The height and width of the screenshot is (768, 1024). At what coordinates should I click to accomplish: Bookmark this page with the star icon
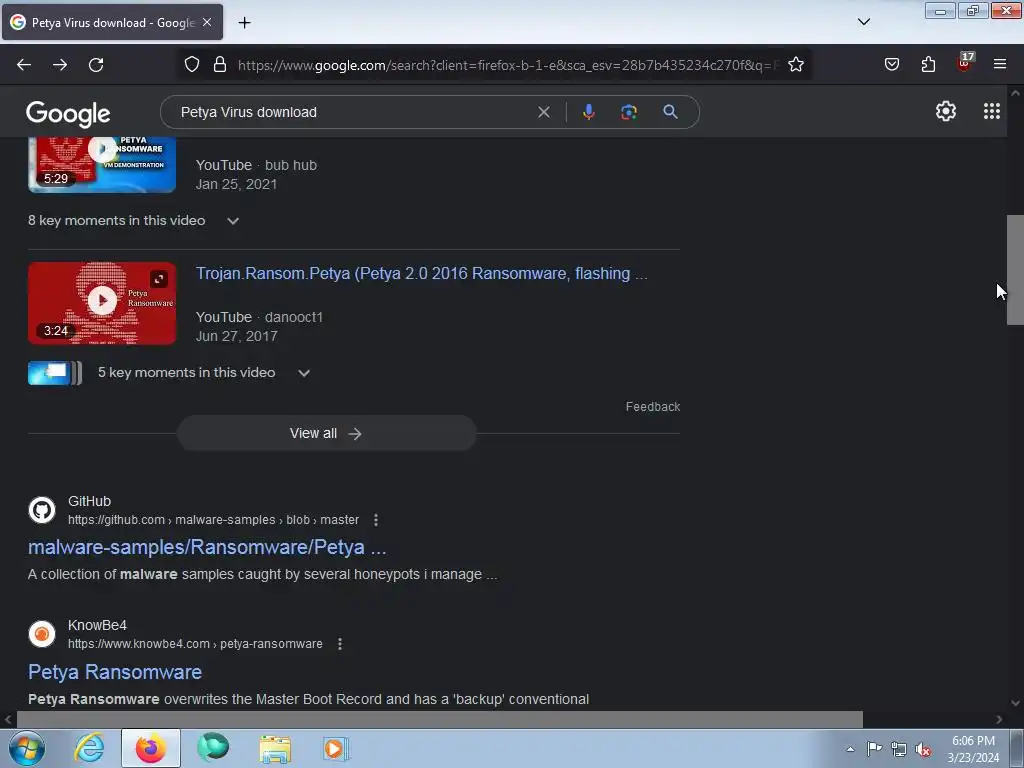pyautogui.click(x=795, y=65)
